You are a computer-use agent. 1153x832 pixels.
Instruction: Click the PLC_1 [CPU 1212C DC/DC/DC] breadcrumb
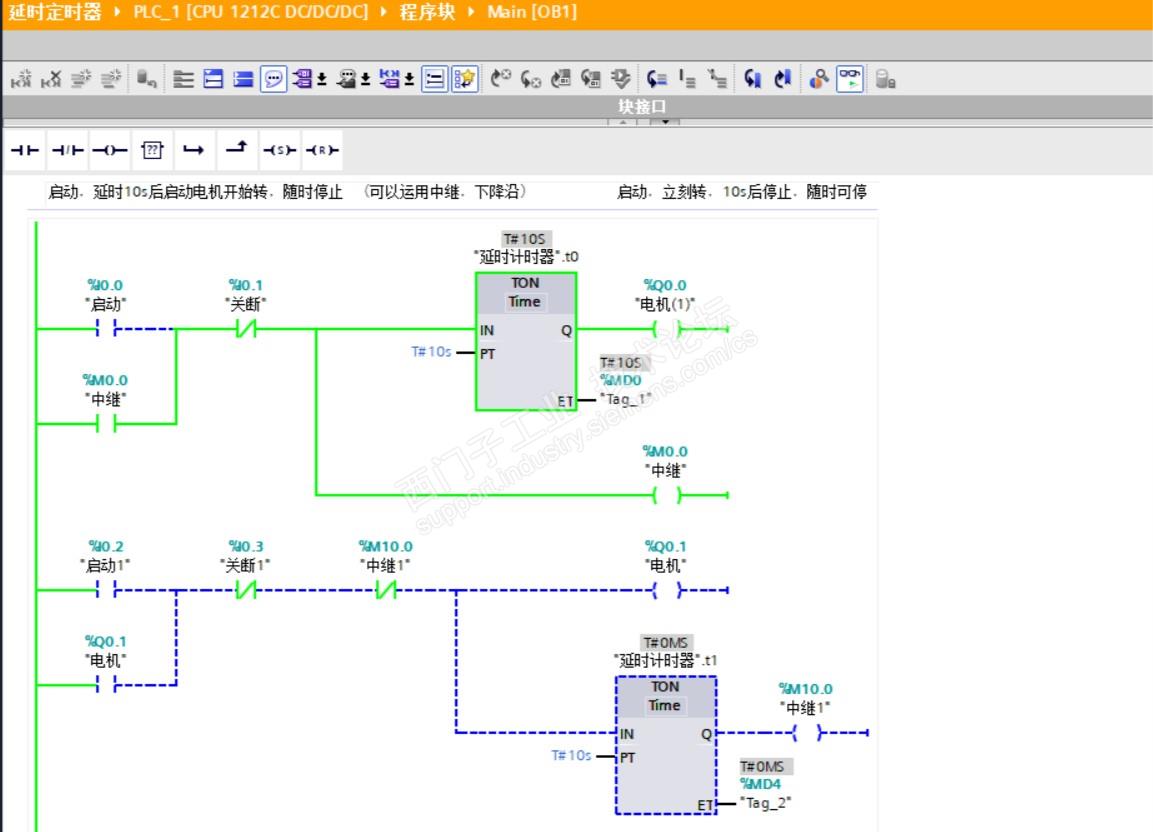(250, 12)
